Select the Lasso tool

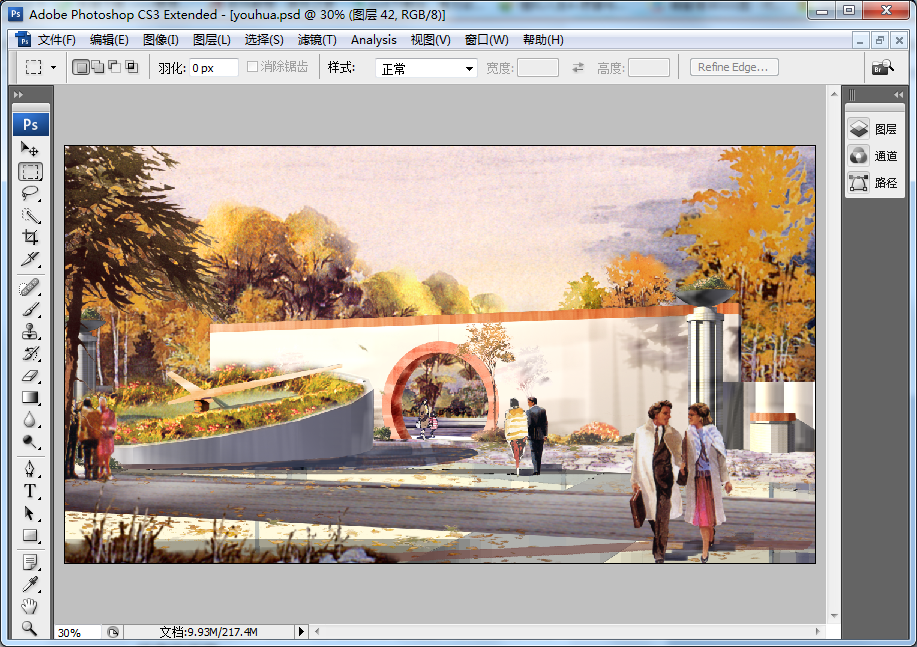tap(30, 194)
